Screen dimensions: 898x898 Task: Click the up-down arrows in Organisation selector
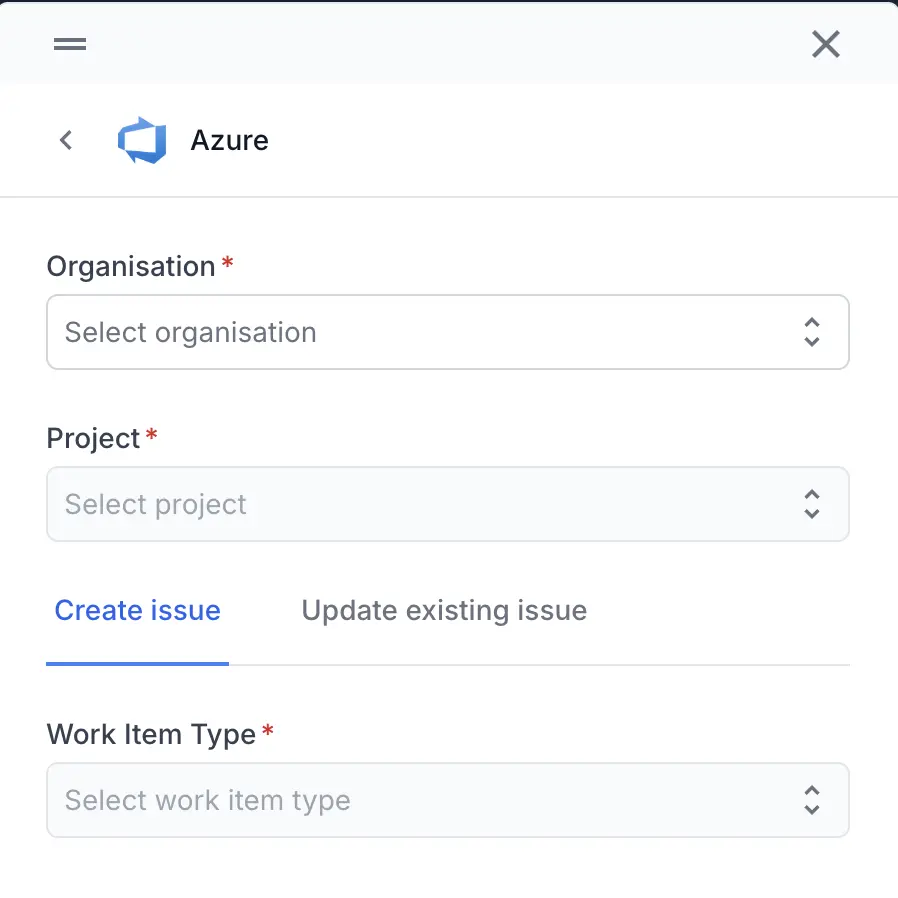pos(811,332)
